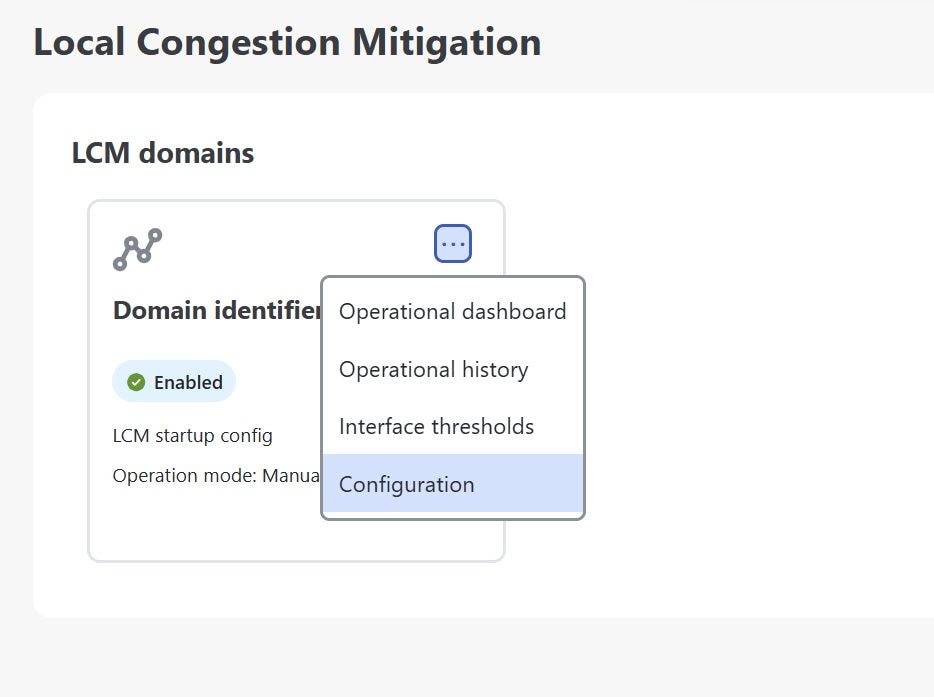Image resolution: width=934 pixels, height=697 pixels.
Task: Click the LCM domains section heading
Action: pos(163,153)
